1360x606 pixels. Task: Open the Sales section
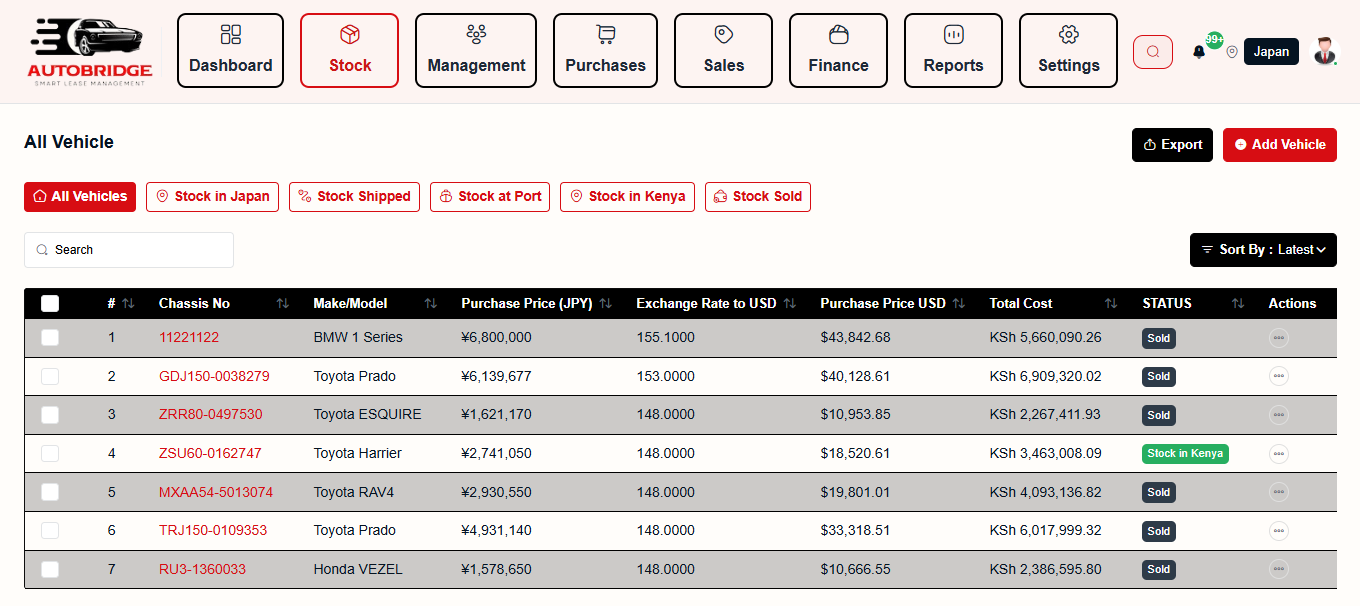723,51
